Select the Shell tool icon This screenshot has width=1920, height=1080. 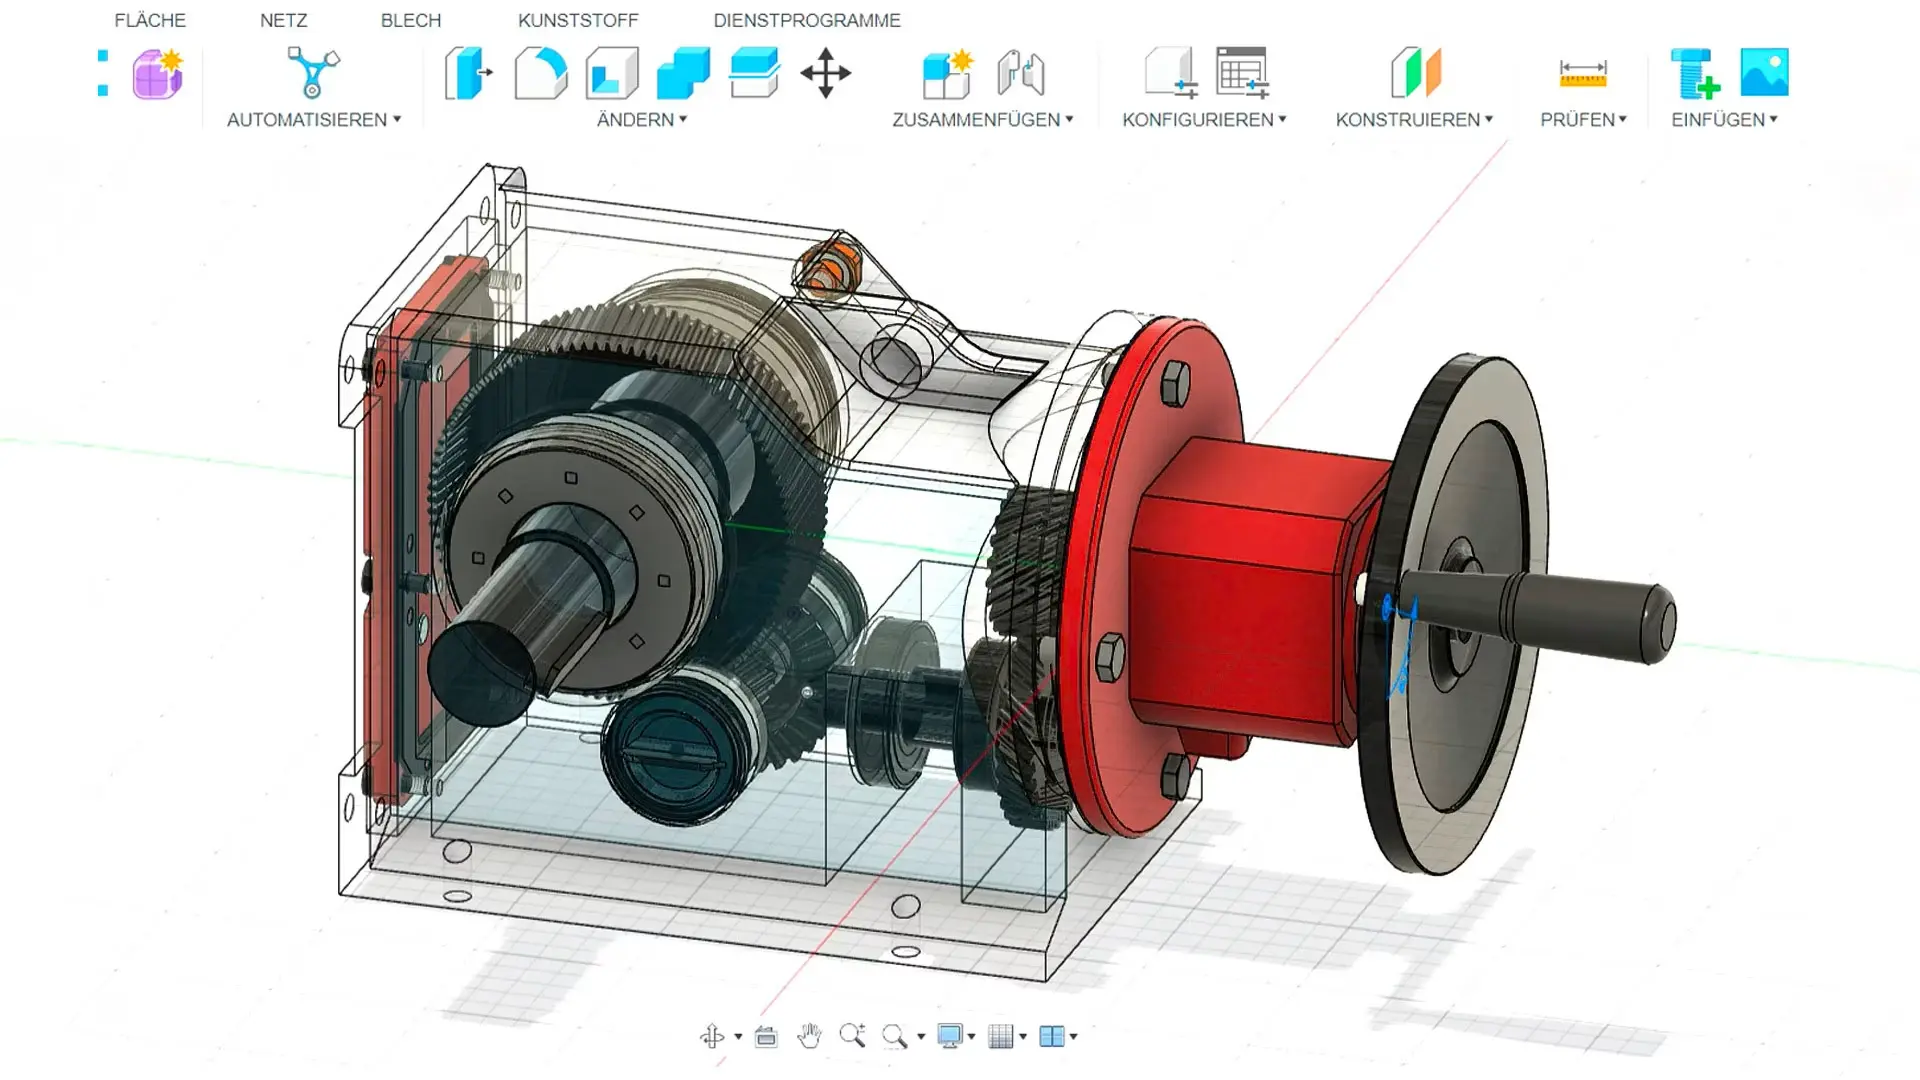click(612, 73)
